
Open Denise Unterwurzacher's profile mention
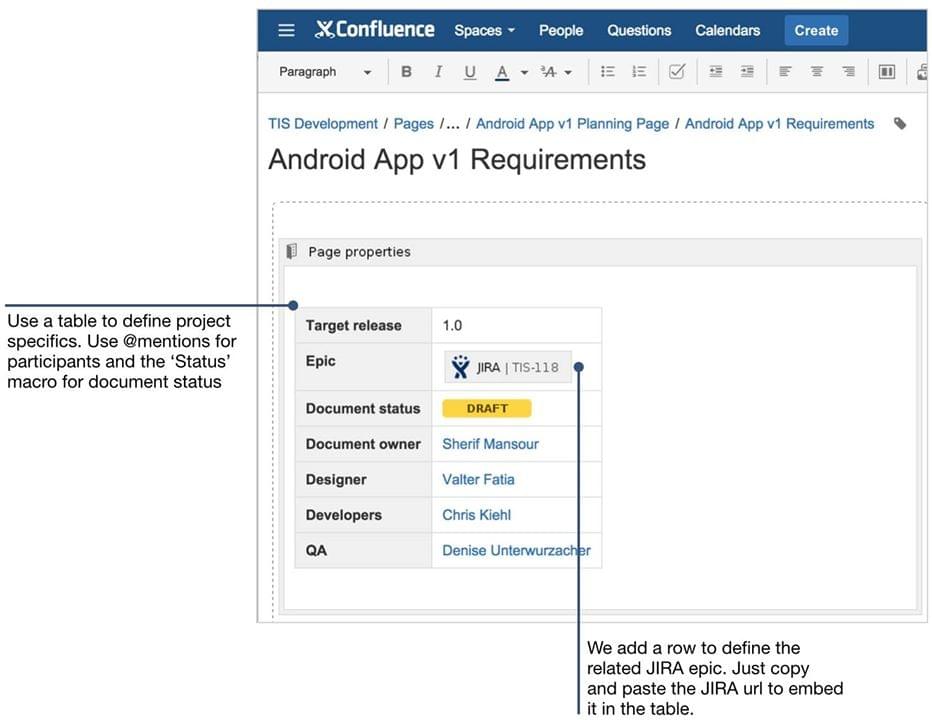click(x=517, y=551)
